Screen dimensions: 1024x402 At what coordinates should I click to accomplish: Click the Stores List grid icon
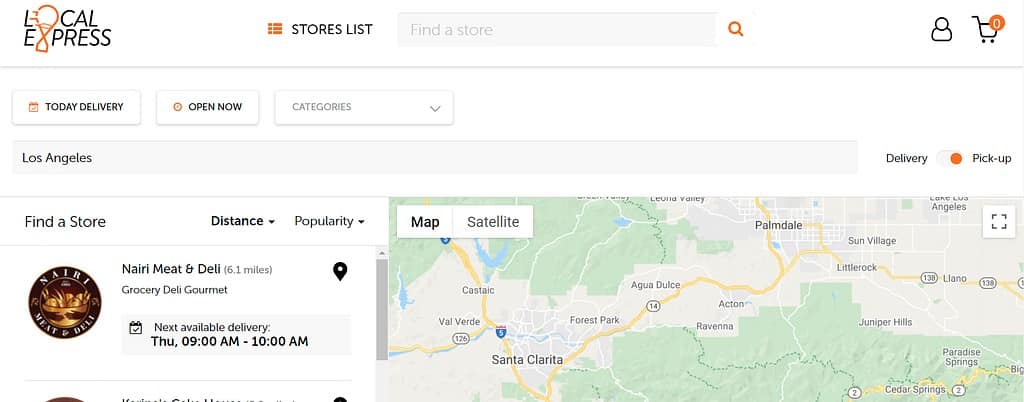tap(275, 29)
